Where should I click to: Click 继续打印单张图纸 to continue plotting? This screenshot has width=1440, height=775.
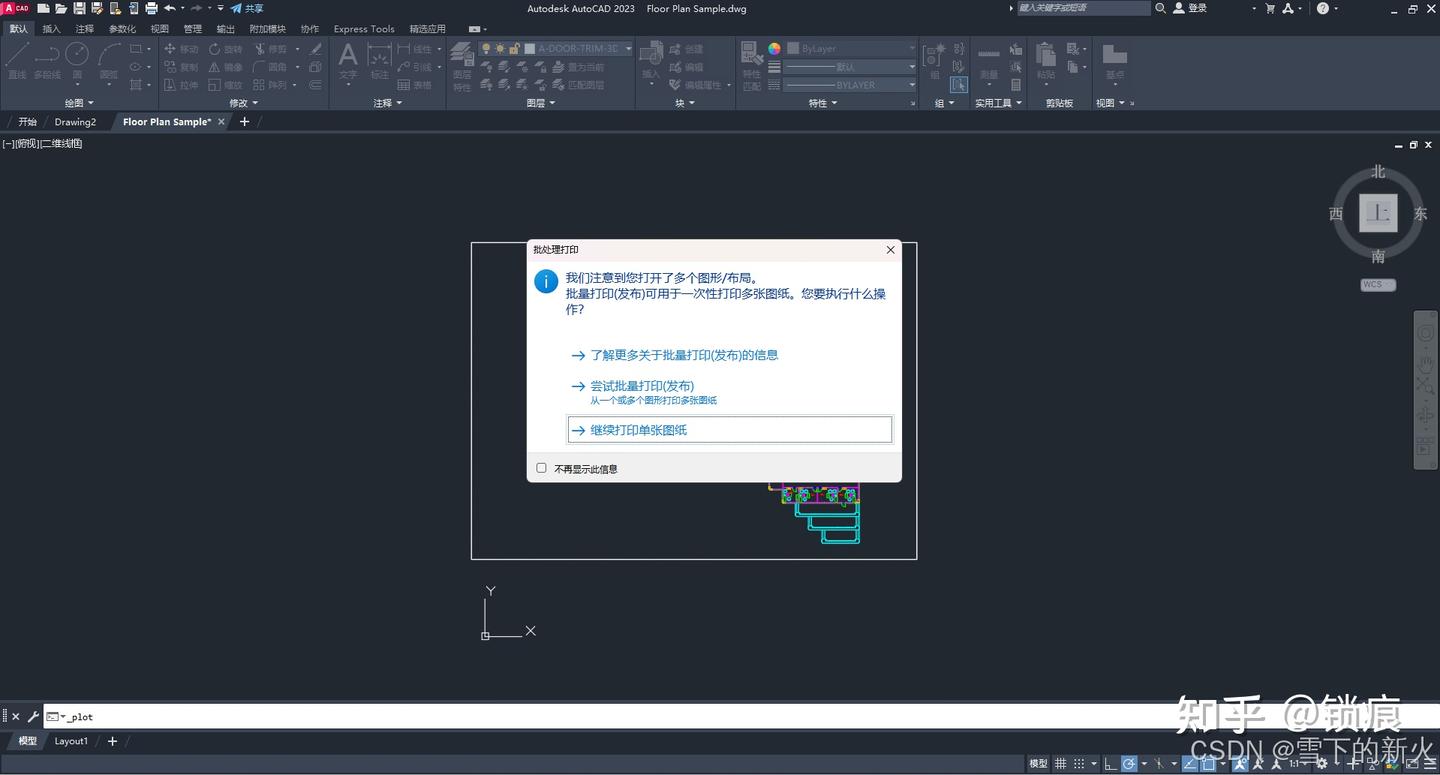click(637, 429)
